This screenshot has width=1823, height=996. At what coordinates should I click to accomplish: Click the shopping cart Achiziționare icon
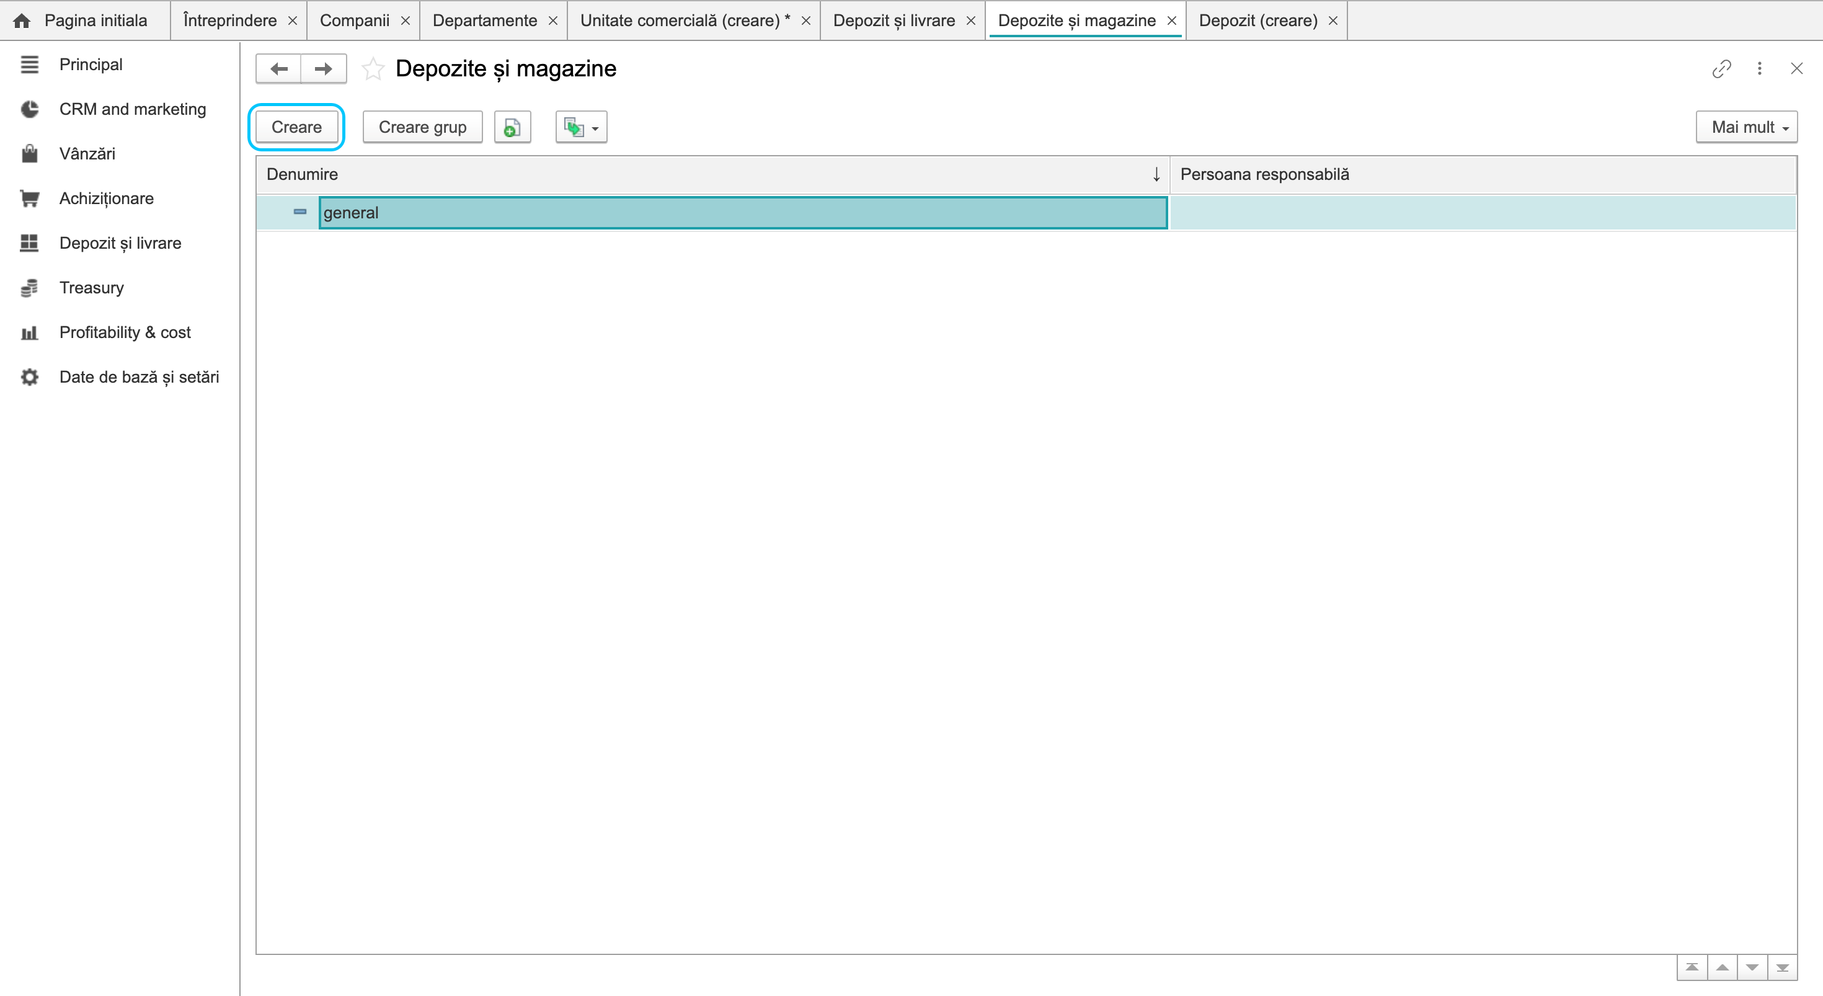30,199
